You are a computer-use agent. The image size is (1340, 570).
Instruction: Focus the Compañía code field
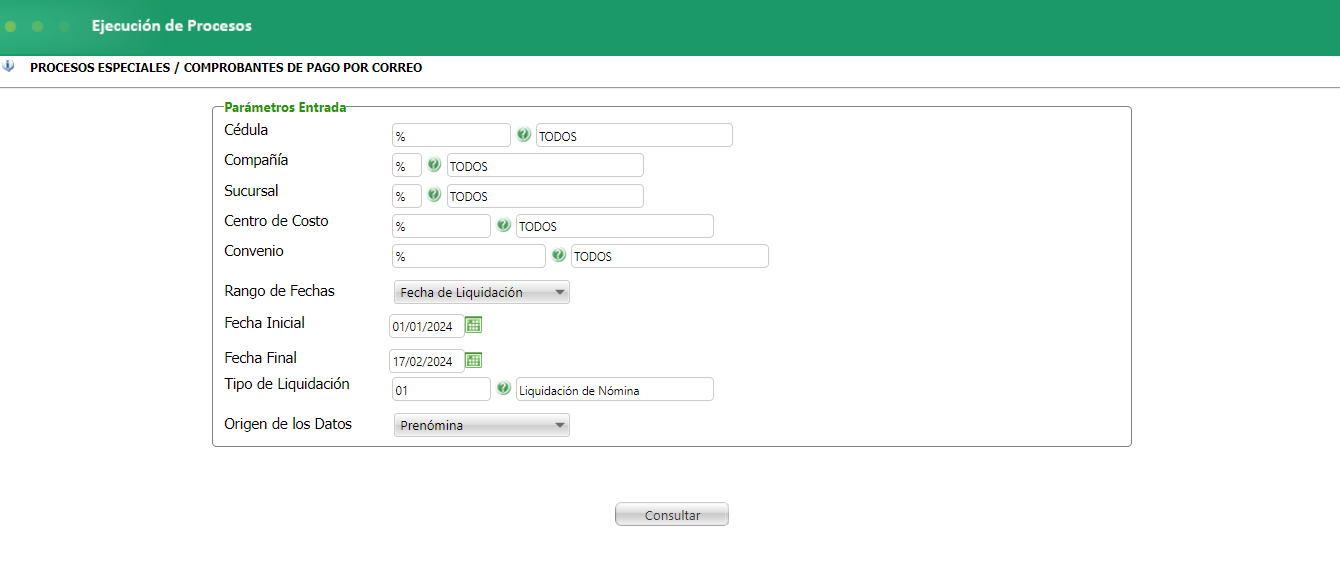(406, 166)
